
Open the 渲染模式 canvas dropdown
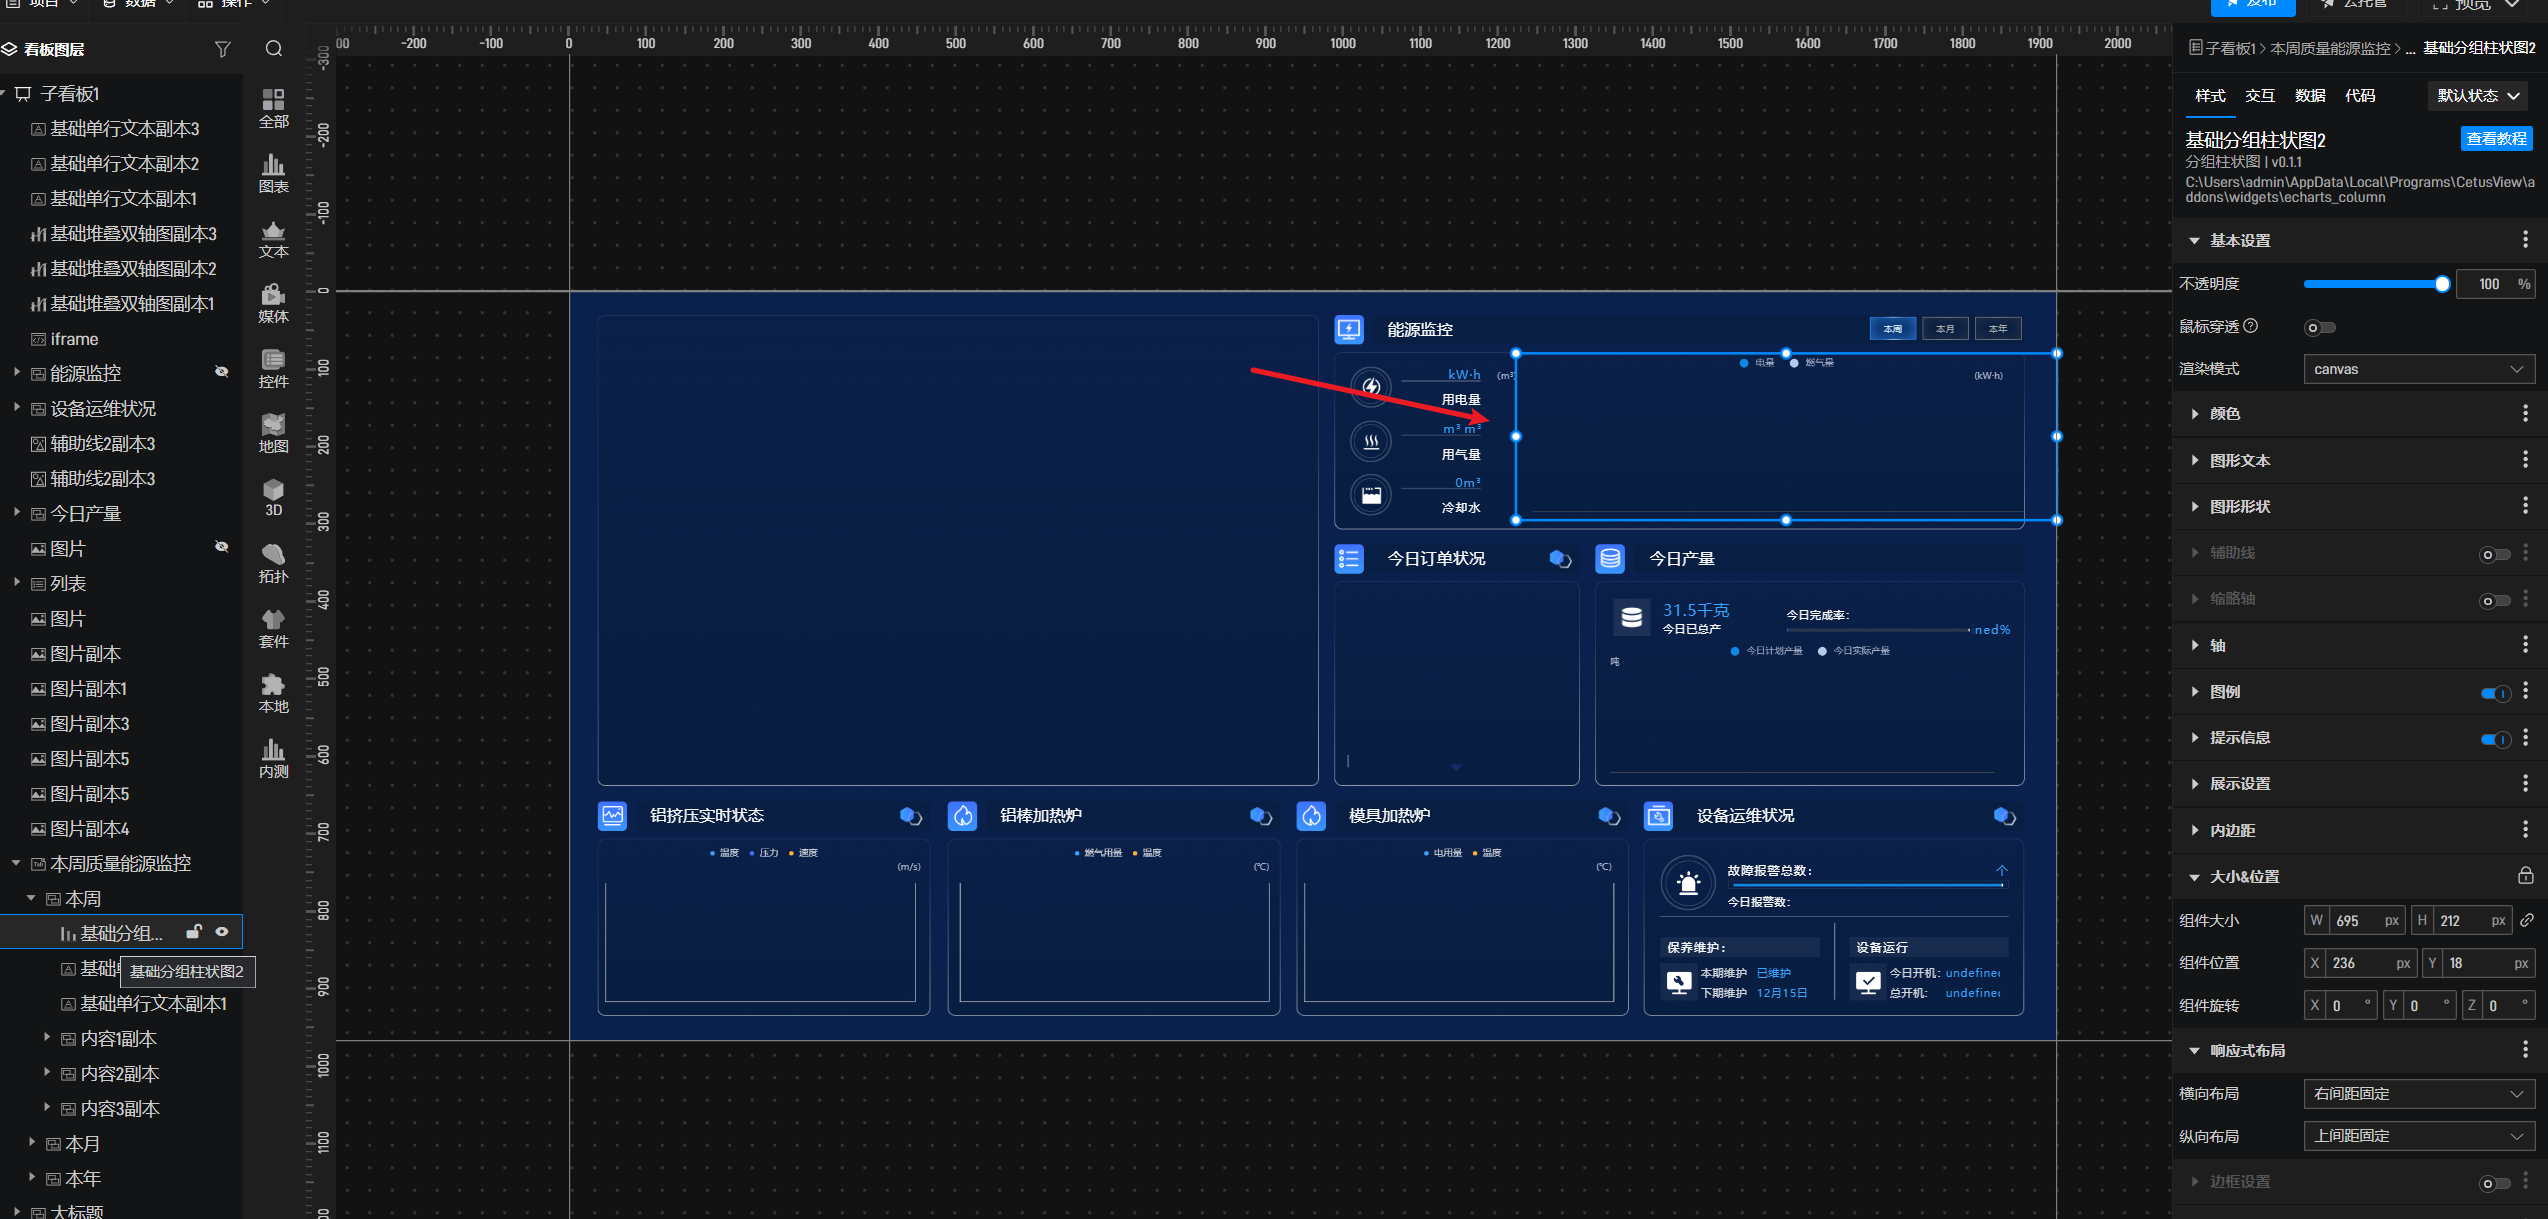(x=2417, y=369)
